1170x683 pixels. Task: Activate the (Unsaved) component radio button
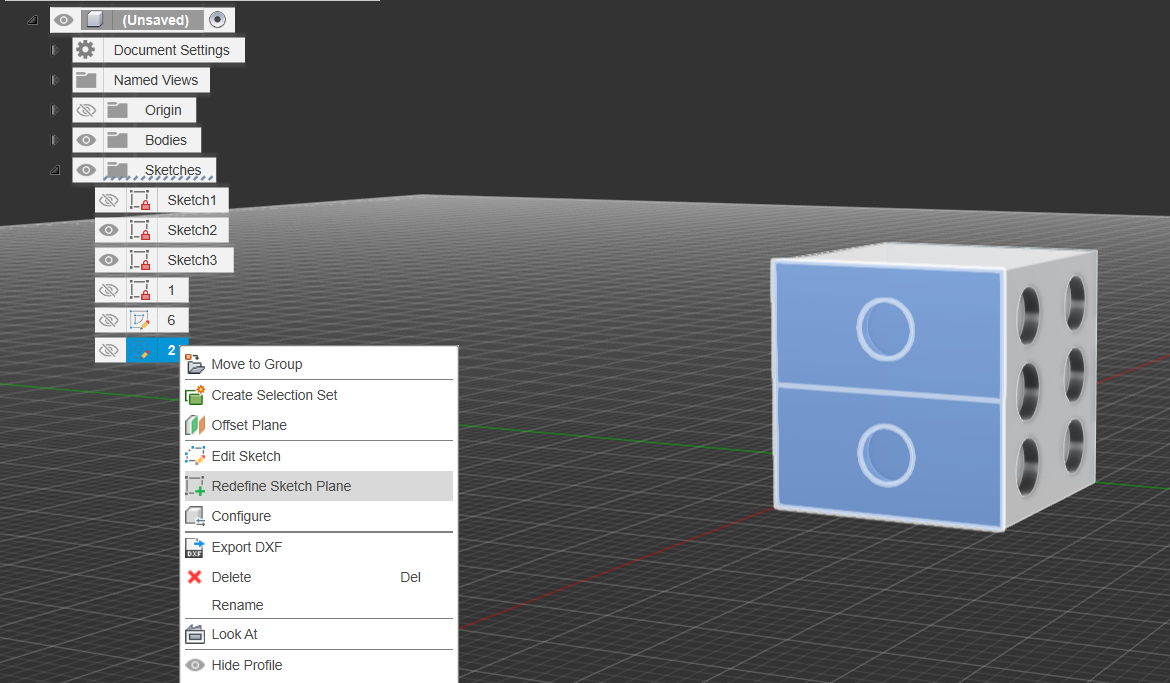[218, 19]
